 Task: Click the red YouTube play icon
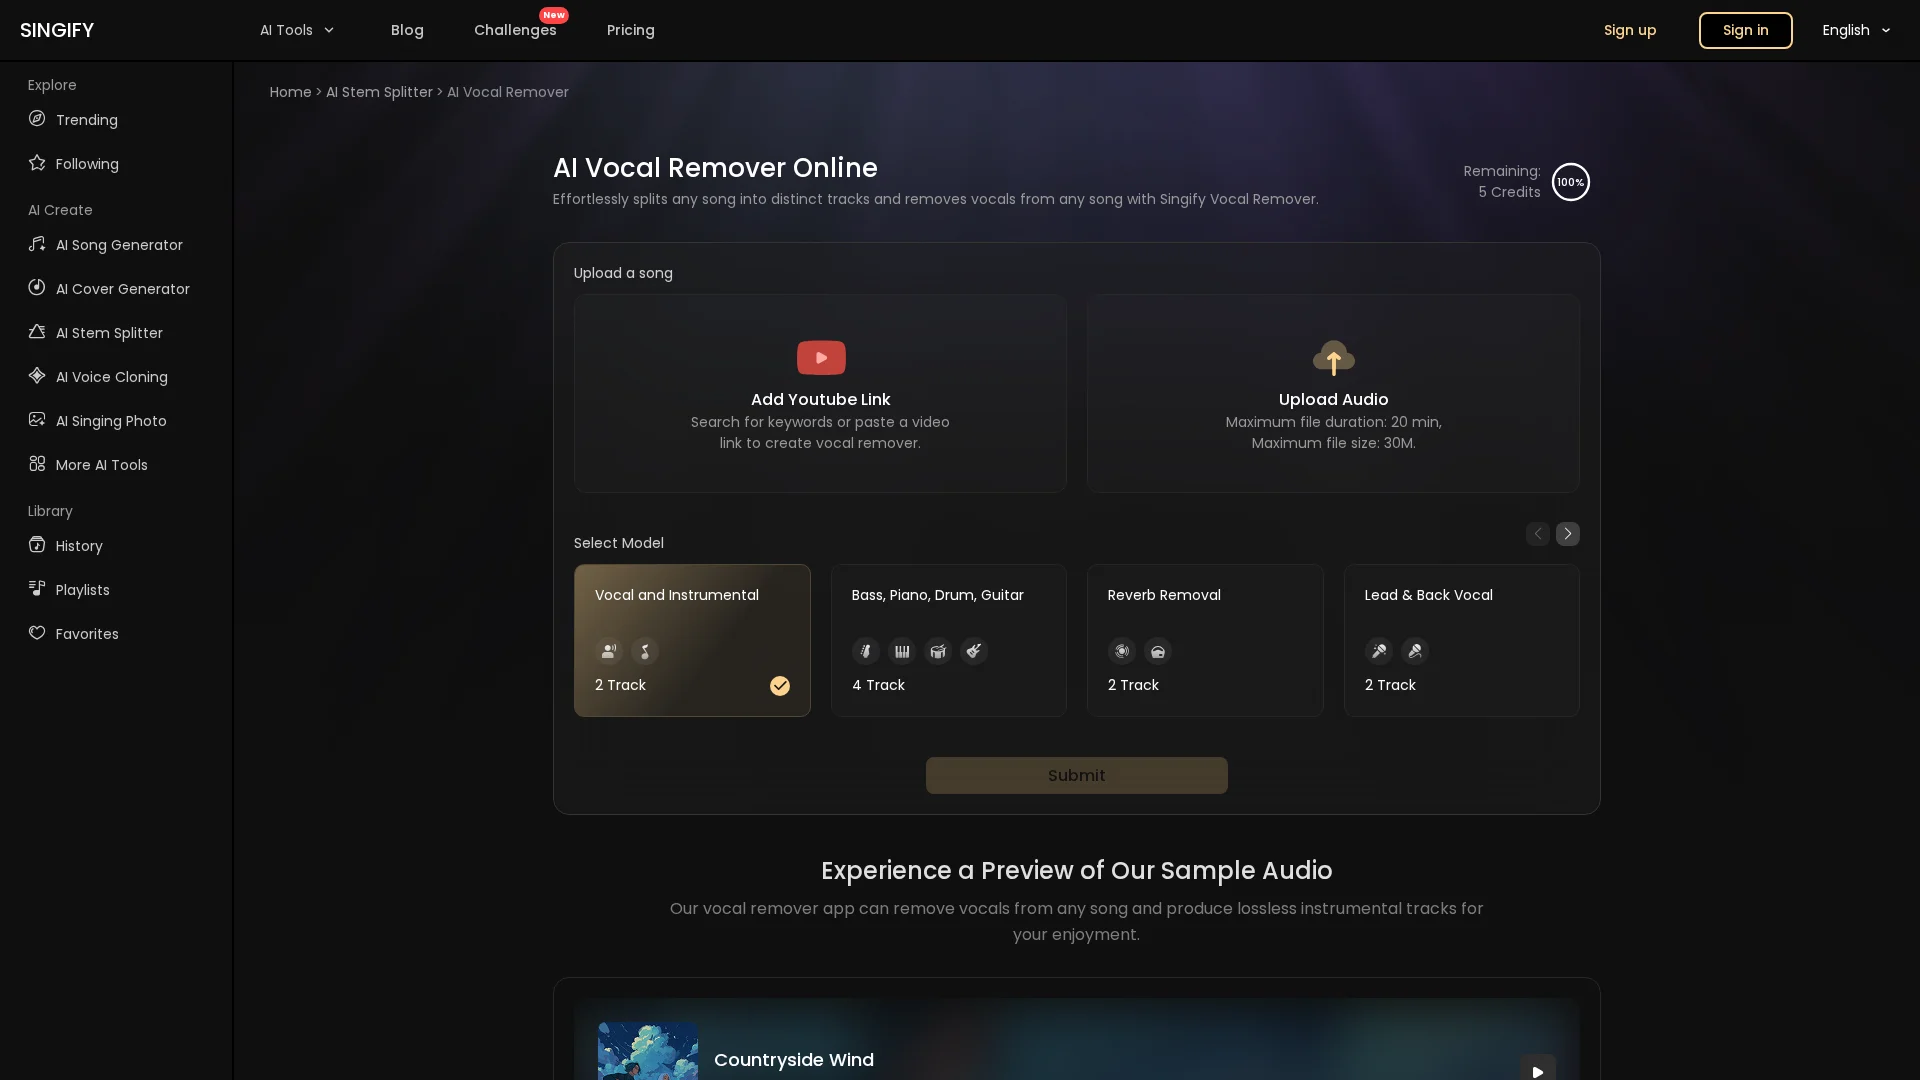tap(820, 358)
